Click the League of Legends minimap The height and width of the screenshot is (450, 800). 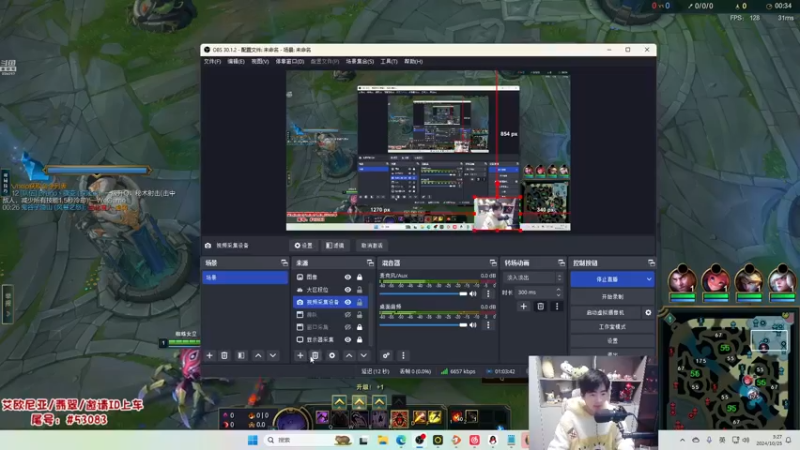(730, 370)
